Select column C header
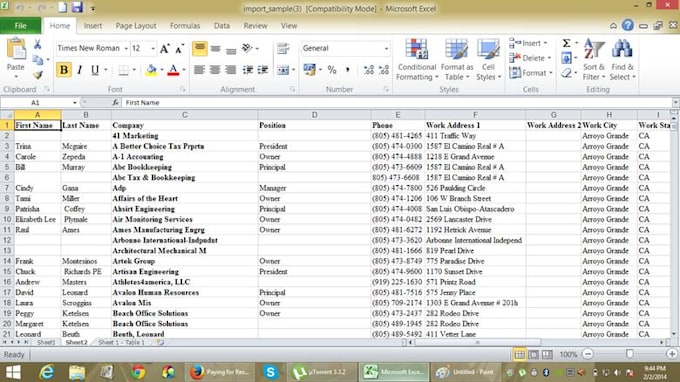Viewport: 680px width, 382px height. pyautogui.click(x=185, y=115)
